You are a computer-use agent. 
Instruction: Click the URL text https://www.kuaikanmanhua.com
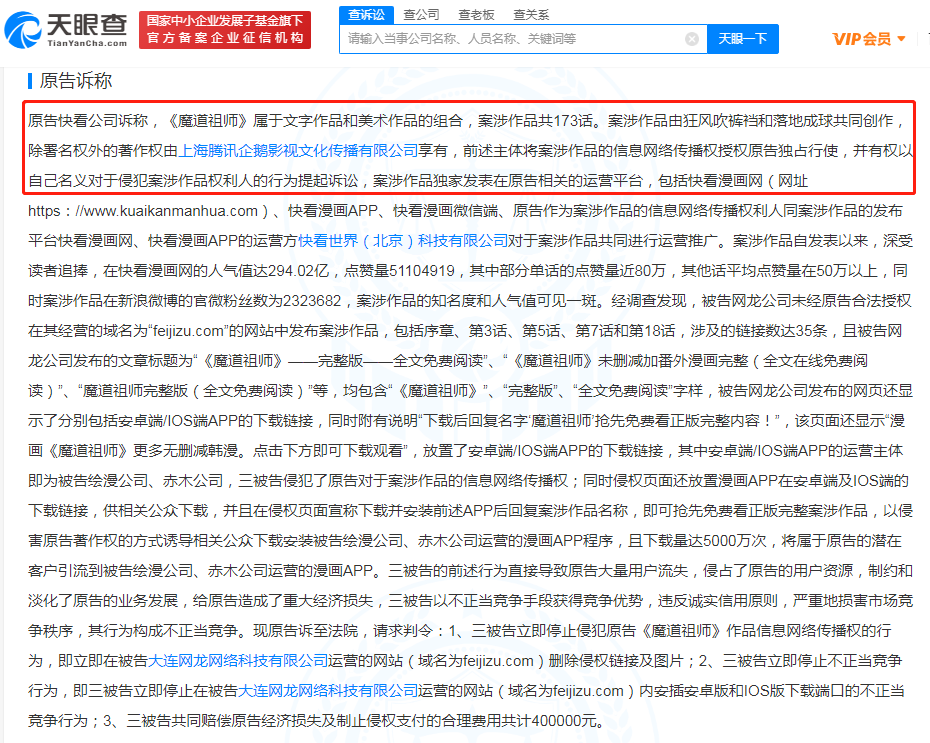(x=143, y=211)
